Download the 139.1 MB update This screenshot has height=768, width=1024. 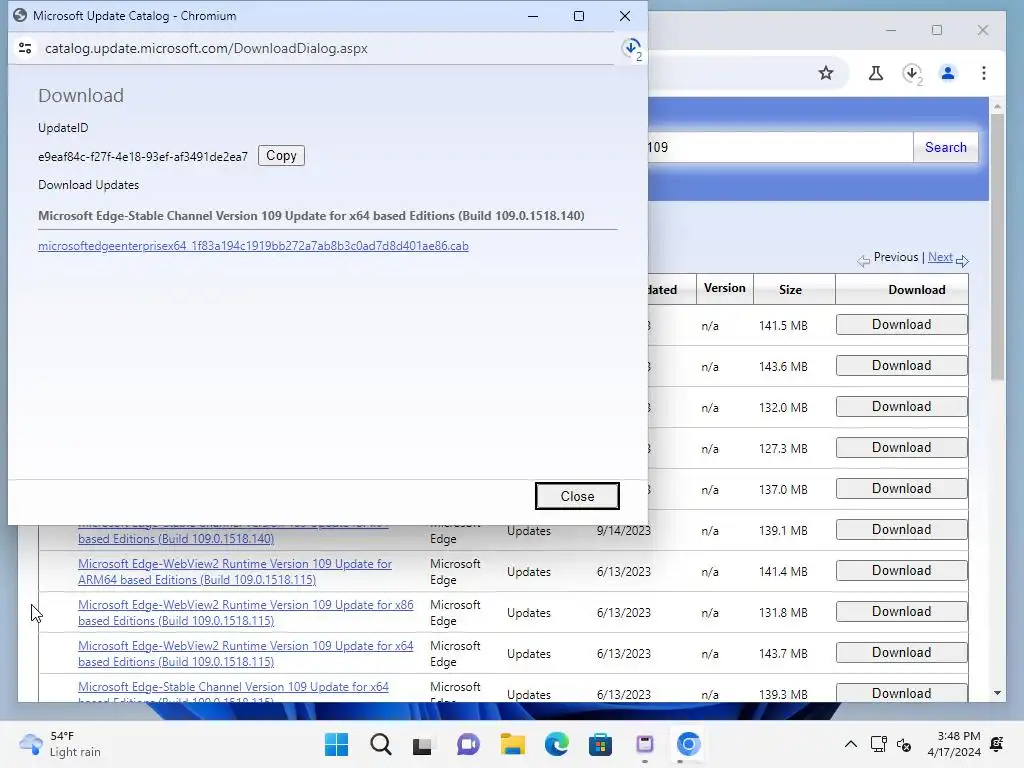pos(901,530)
